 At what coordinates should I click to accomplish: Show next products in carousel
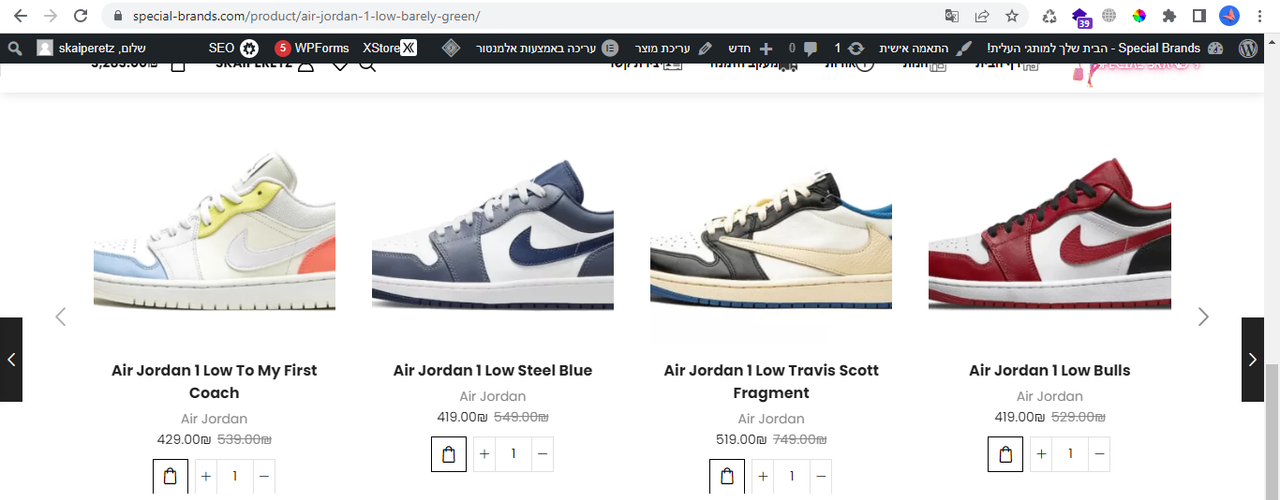(1203, 317)
